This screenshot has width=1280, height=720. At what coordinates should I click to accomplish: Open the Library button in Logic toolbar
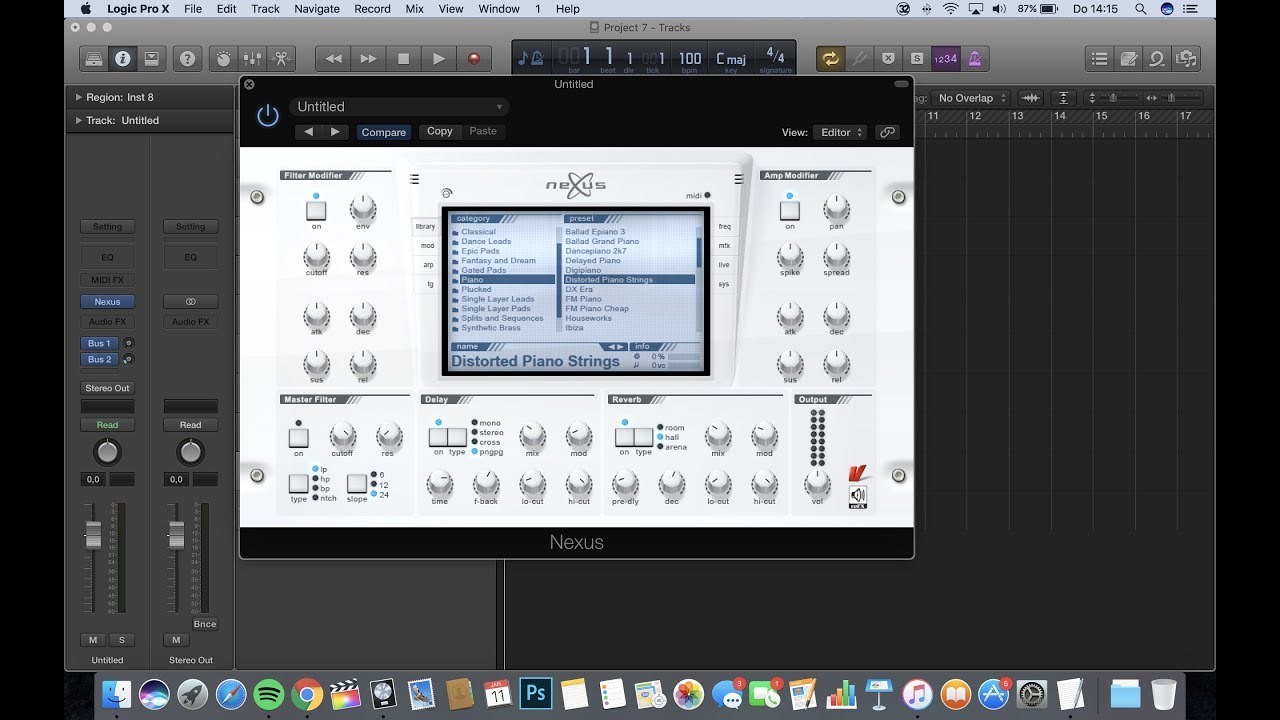(x=93, y=58)
